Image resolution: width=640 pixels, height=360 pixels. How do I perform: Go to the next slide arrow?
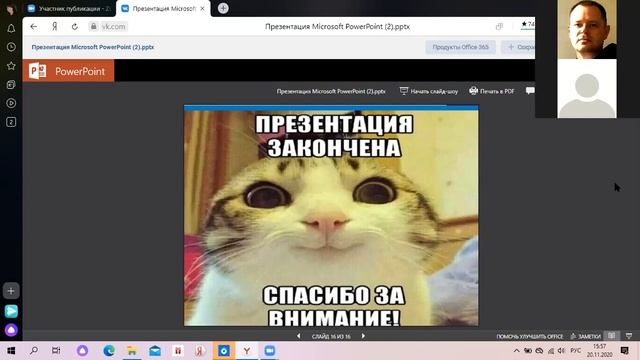(x=363, y=336)
